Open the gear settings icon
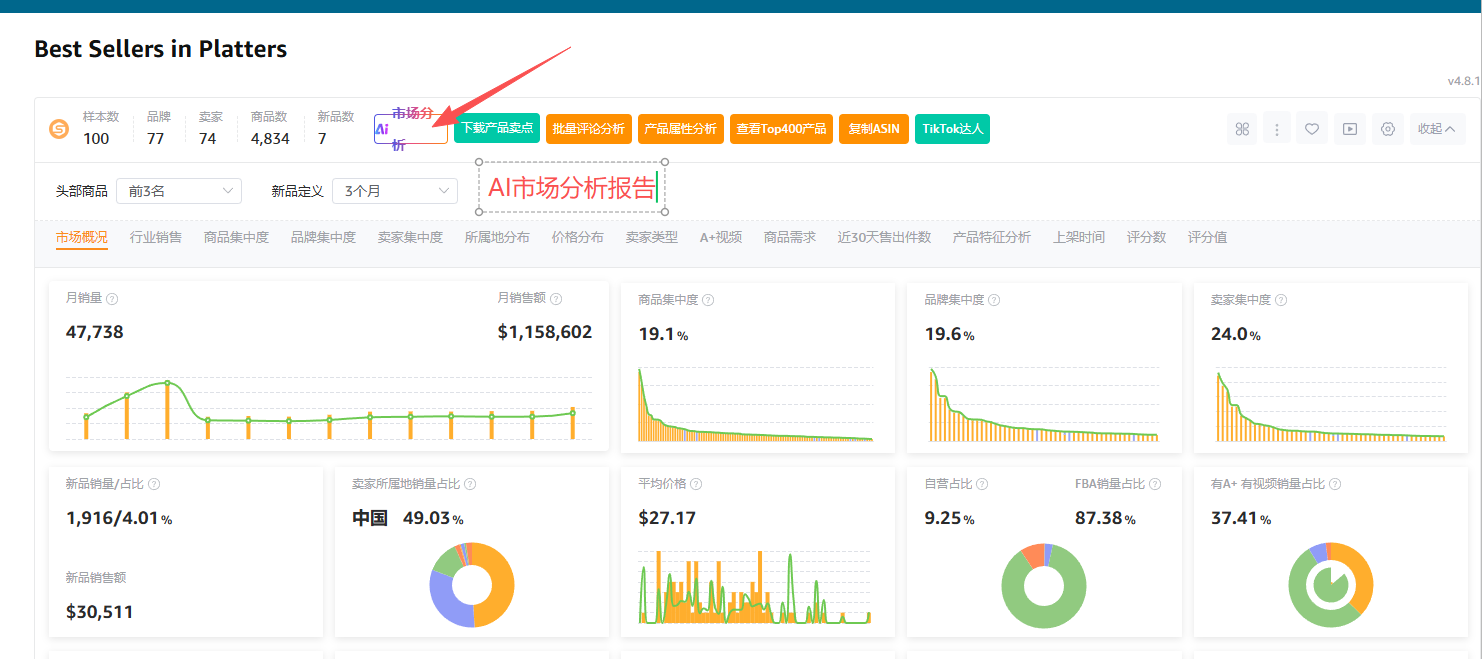 pyautogui.click(x=1387, y=129)
